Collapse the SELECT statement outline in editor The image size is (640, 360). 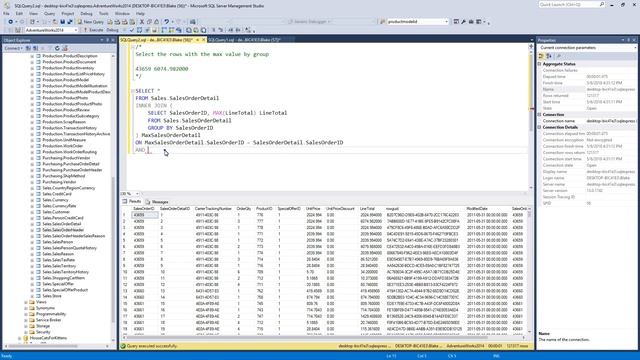[x=132, y=91]
